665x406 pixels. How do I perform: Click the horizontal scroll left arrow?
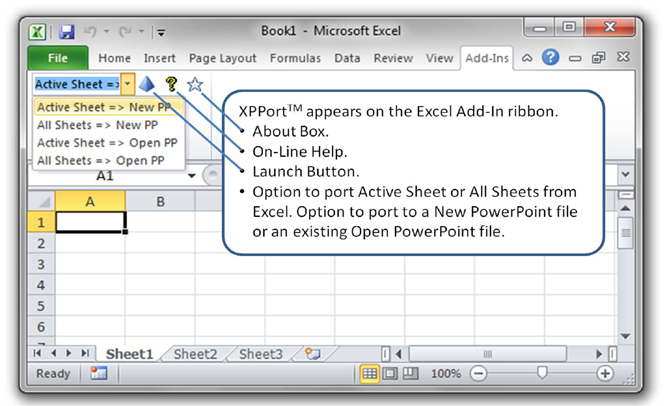pos(398,353)
